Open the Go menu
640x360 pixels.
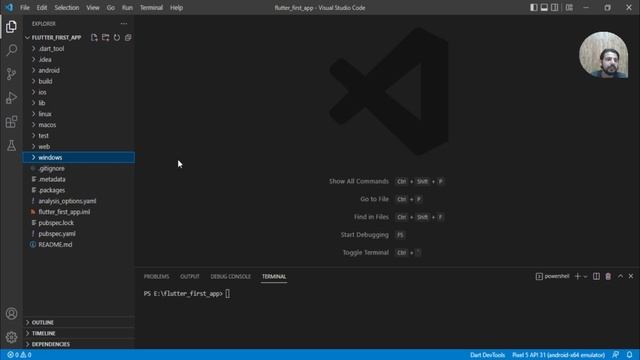click(111, 7)
